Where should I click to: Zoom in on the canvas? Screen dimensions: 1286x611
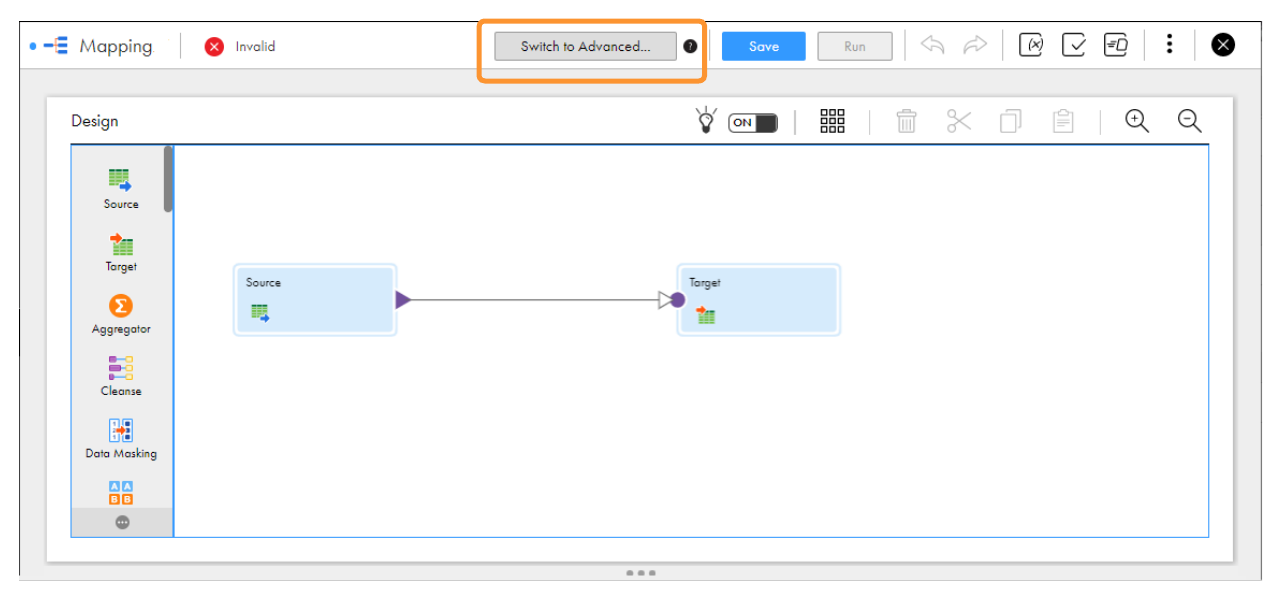1137,121
